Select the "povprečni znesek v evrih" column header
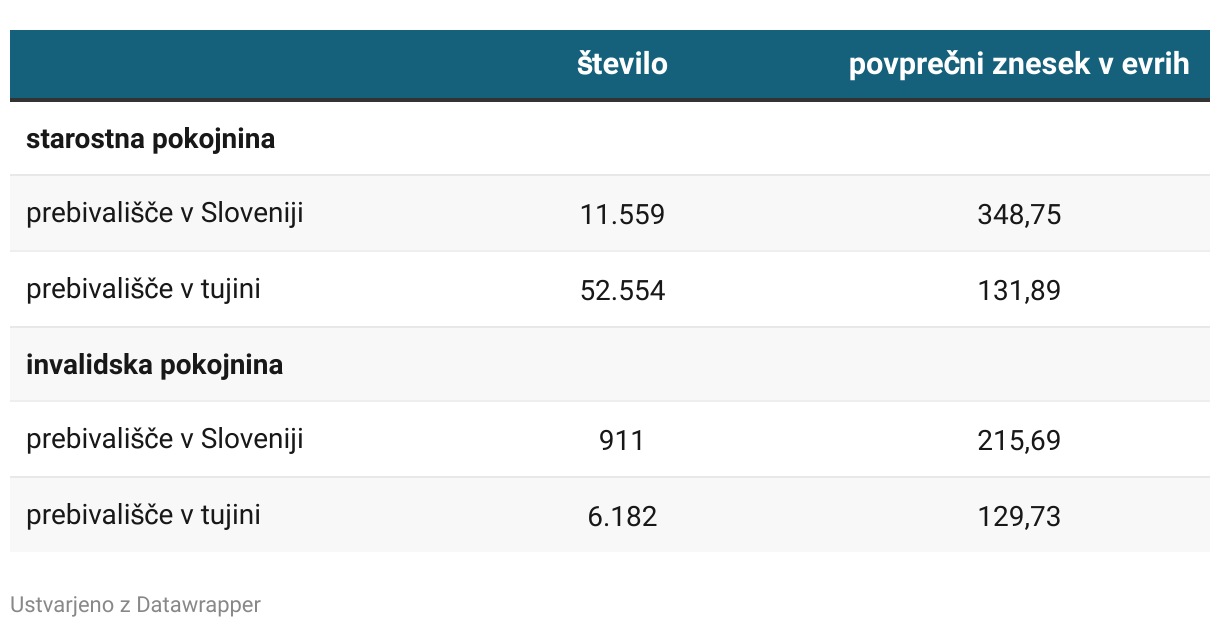The image size is (1220, 628). tap(1019, 65)
